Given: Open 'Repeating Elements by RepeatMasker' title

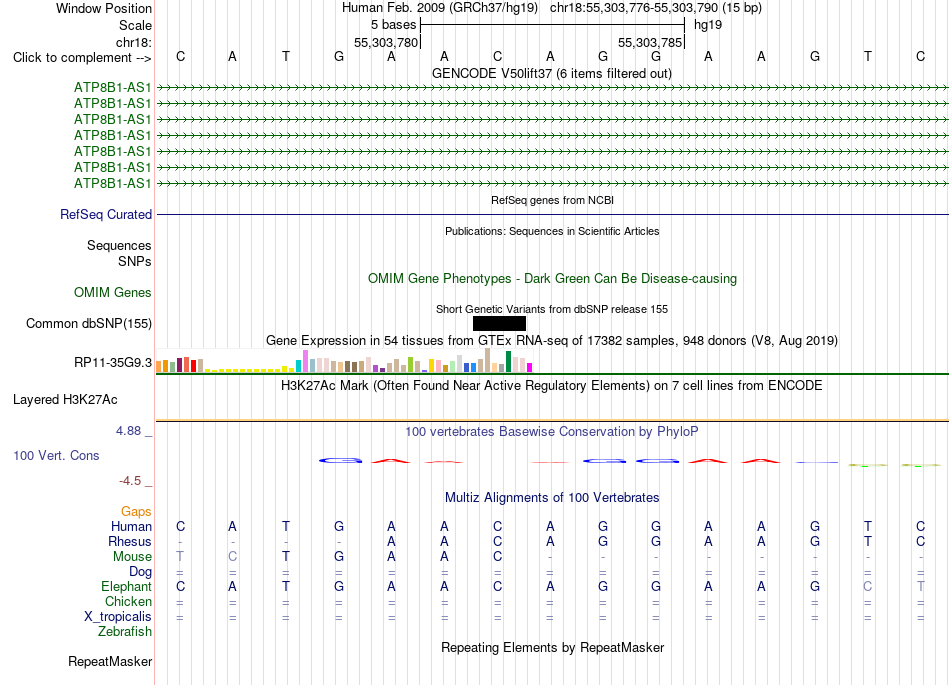Looking at the screenshot, I should point(553,647).
